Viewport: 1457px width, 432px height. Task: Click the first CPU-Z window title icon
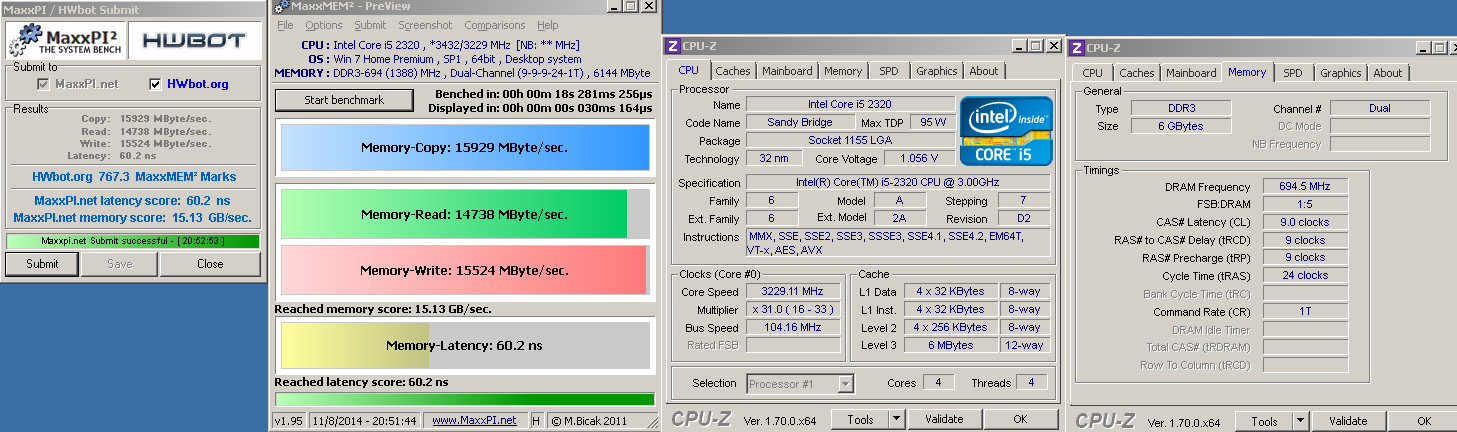coord(673,46)
